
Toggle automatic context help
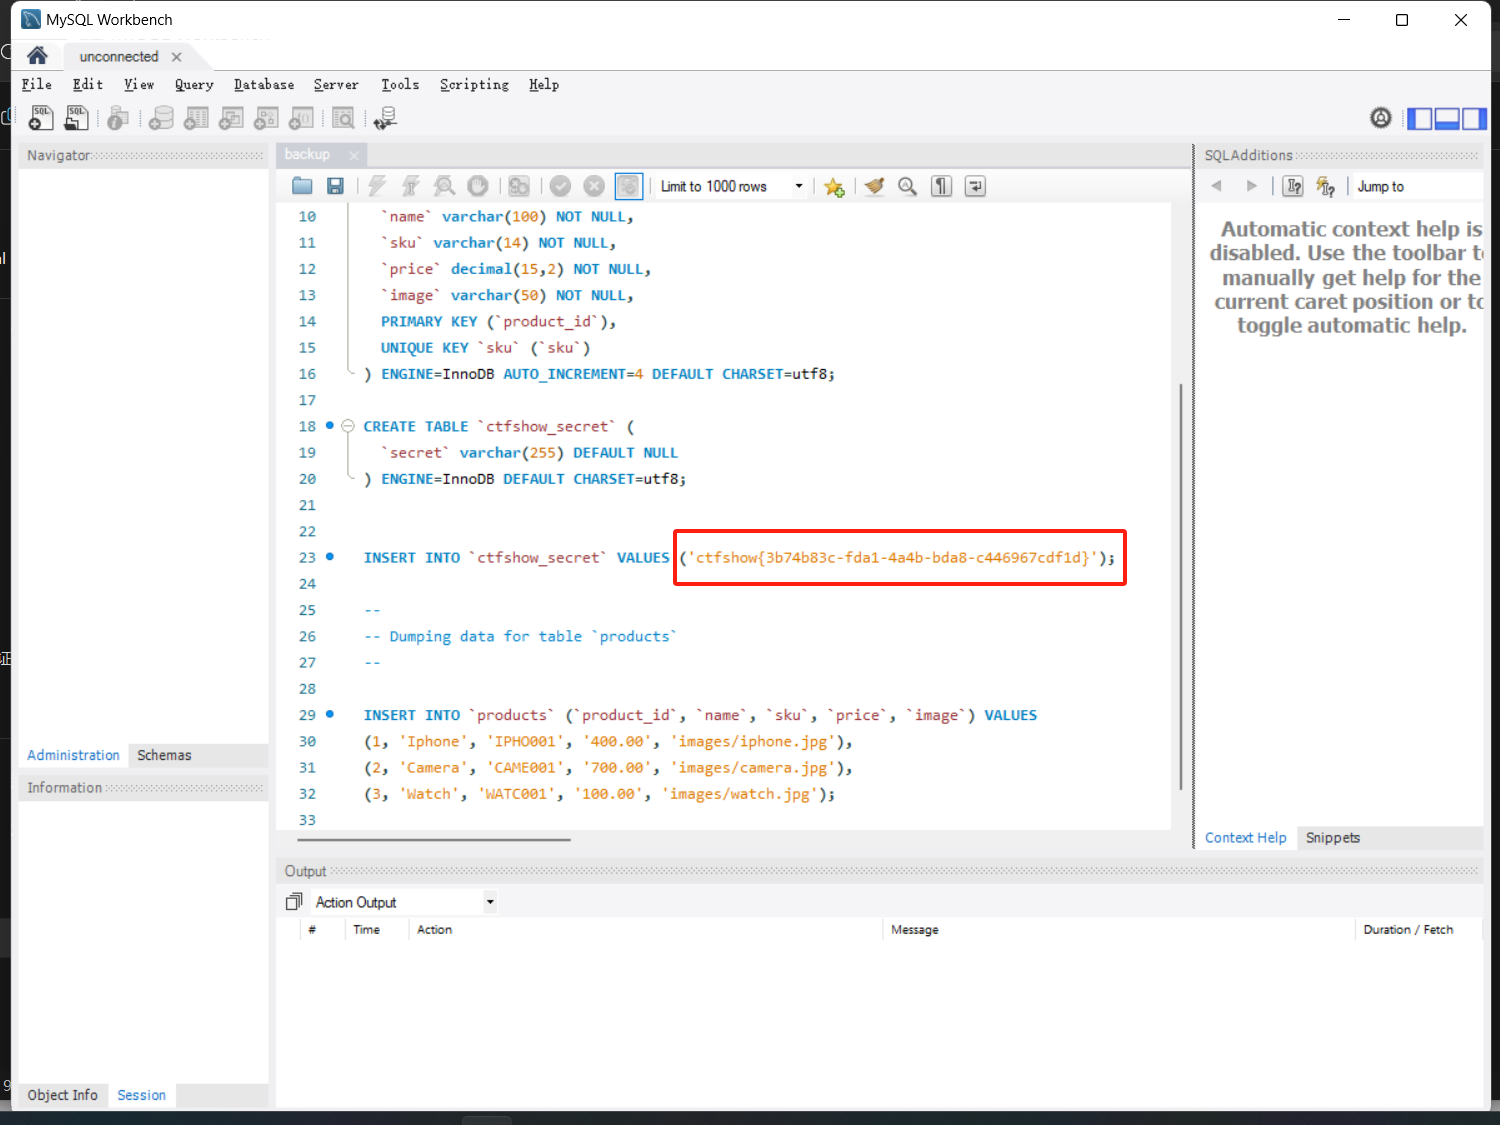point(1326,186)
